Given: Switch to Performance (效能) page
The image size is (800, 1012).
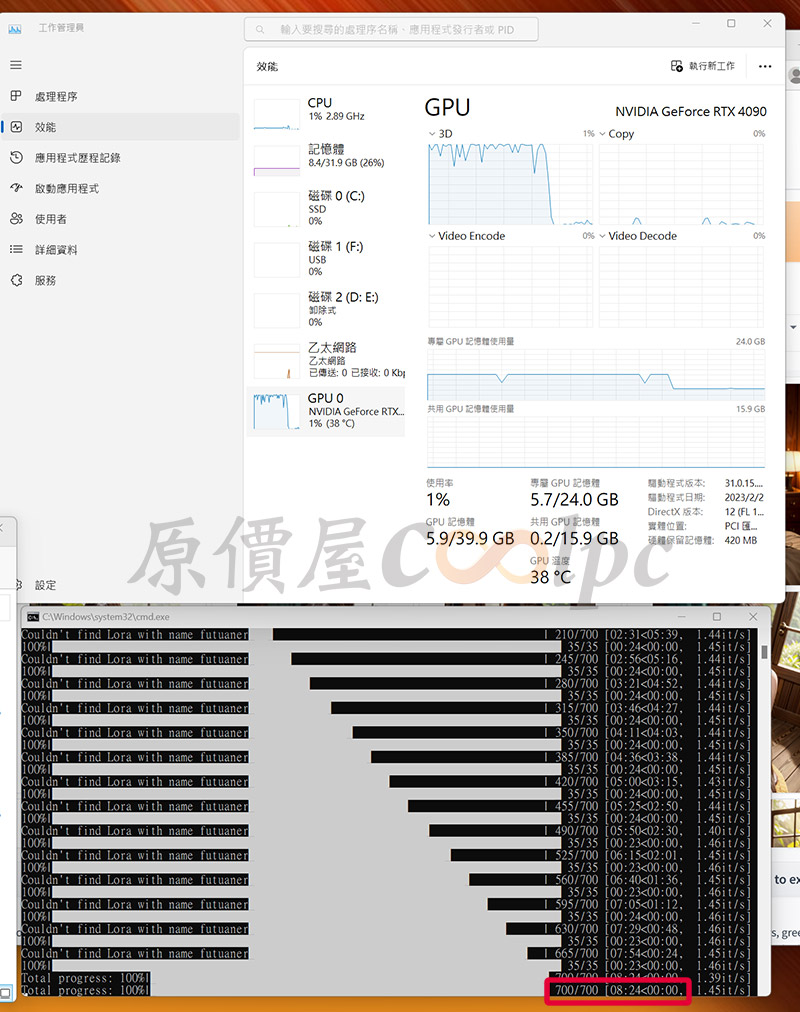Looking at the screenshot, I should point(120,126).
